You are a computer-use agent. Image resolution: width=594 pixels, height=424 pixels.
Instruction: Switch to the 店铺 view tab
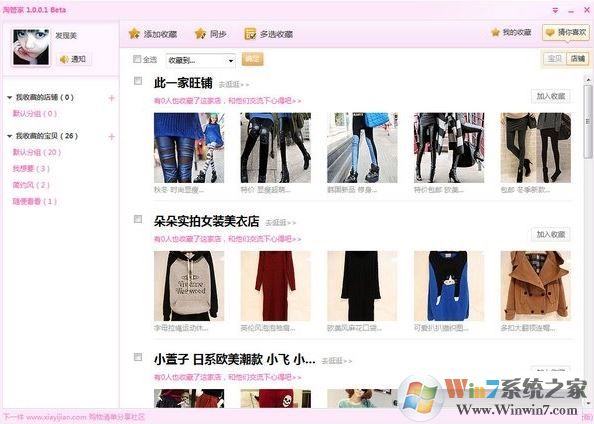tap(578, 59)
